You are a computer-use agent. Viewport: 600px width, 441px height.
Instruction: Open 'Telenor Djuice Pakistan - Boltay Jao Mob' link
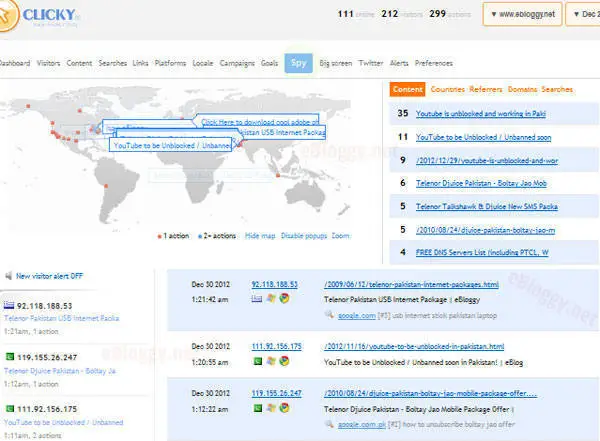tap(481, 183)
